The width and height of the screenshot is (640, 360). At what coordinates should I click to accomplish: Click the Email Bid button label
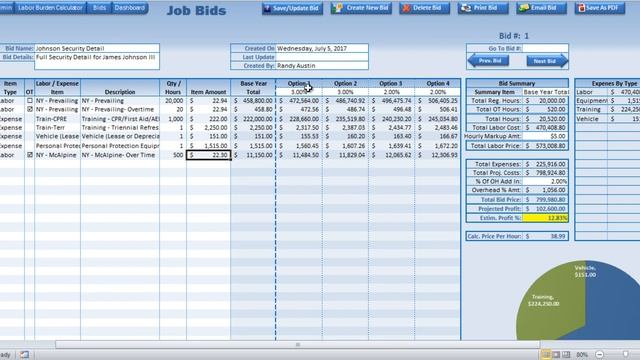point(544,8)
